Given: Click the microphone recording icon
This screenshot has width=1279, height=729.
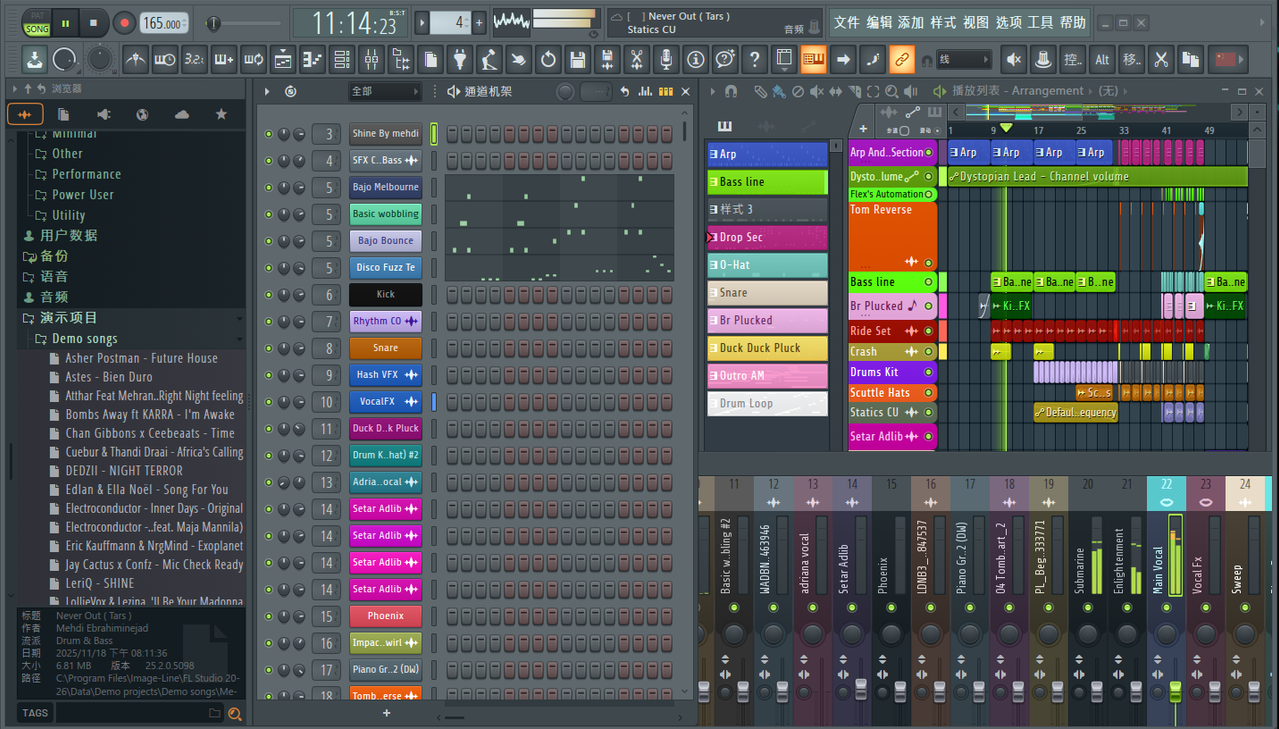Looking at the screenshot, I should (x=666, y=60).
